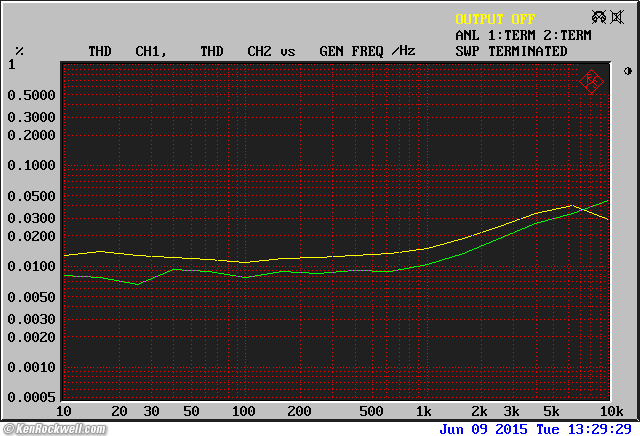Click the 1k mark on frequency axis
Image resolution: width=640 pixels, height=436 pixels.
[424, 412]
